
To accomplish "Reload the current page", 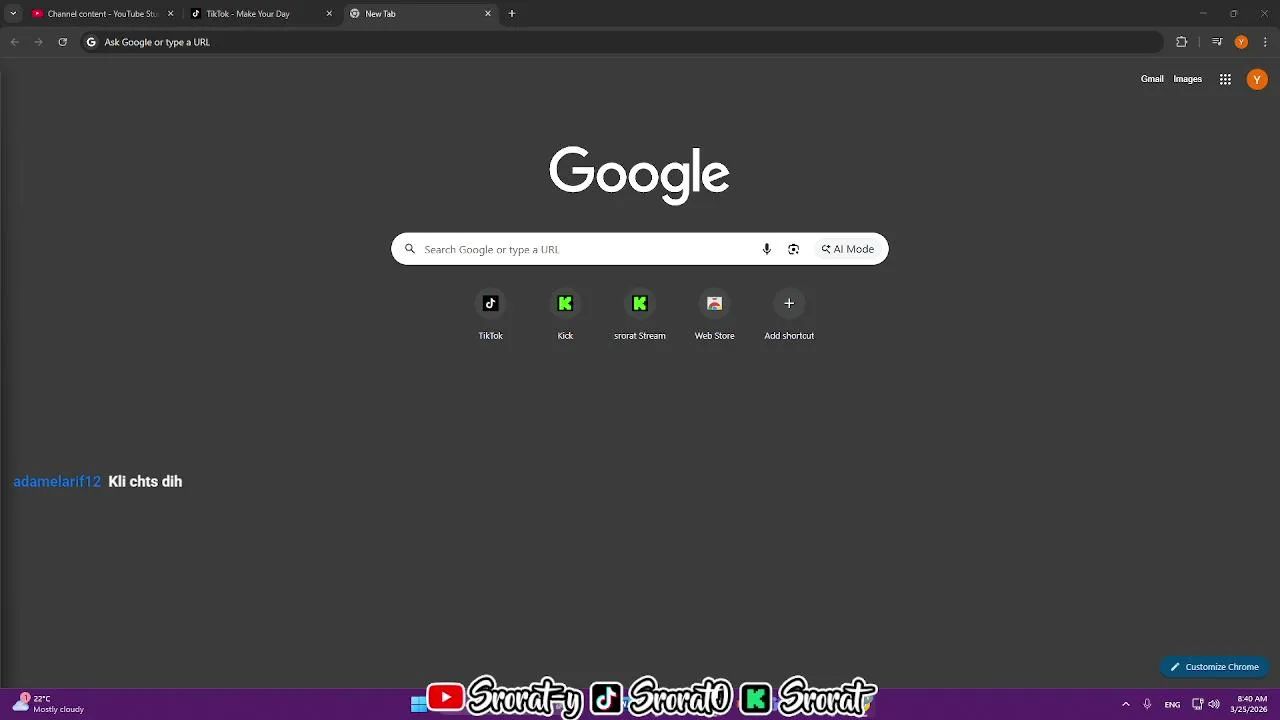I will click(x=62, y=42).
